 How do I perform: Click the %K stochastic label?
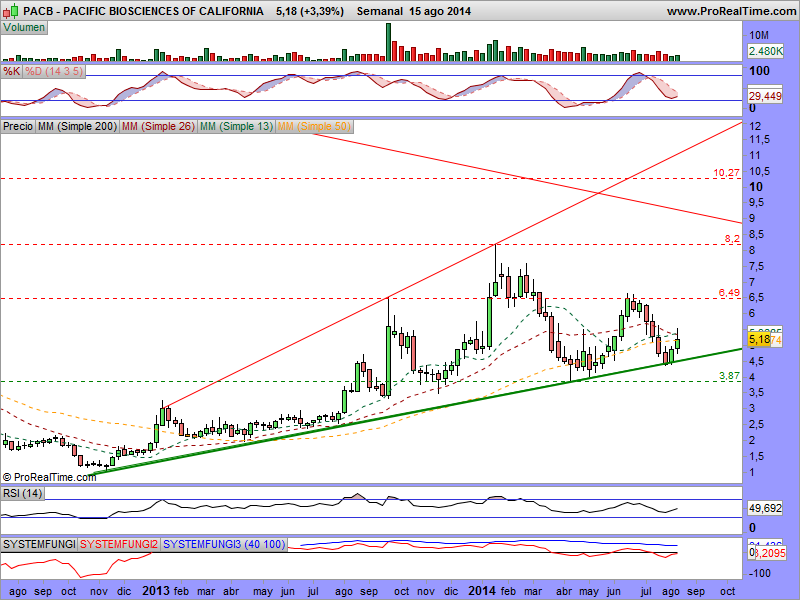tap(11, 71)
